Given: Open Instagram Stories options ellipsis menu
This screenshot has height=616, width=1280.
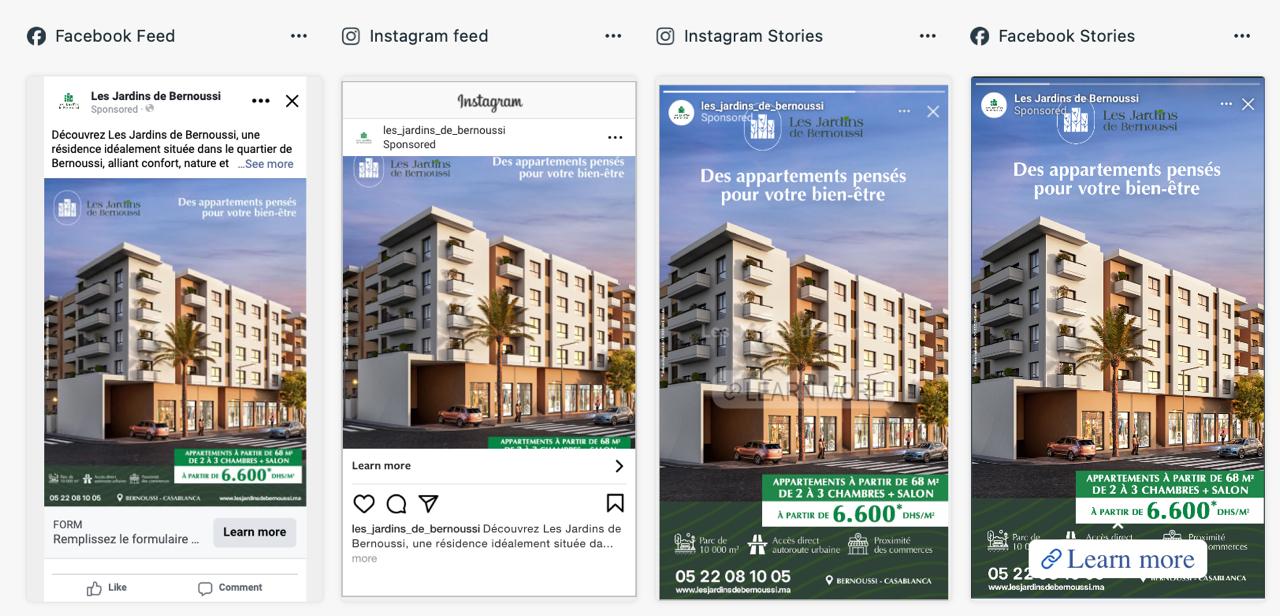Looking at the screenshot, I should click(x=928, y=36).
